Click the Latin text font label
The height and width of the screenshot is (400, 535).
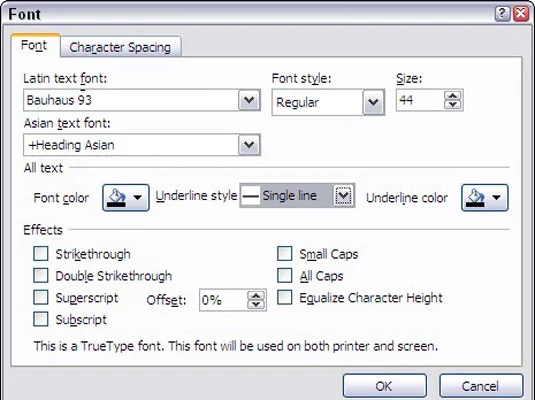tap(65, 78)
